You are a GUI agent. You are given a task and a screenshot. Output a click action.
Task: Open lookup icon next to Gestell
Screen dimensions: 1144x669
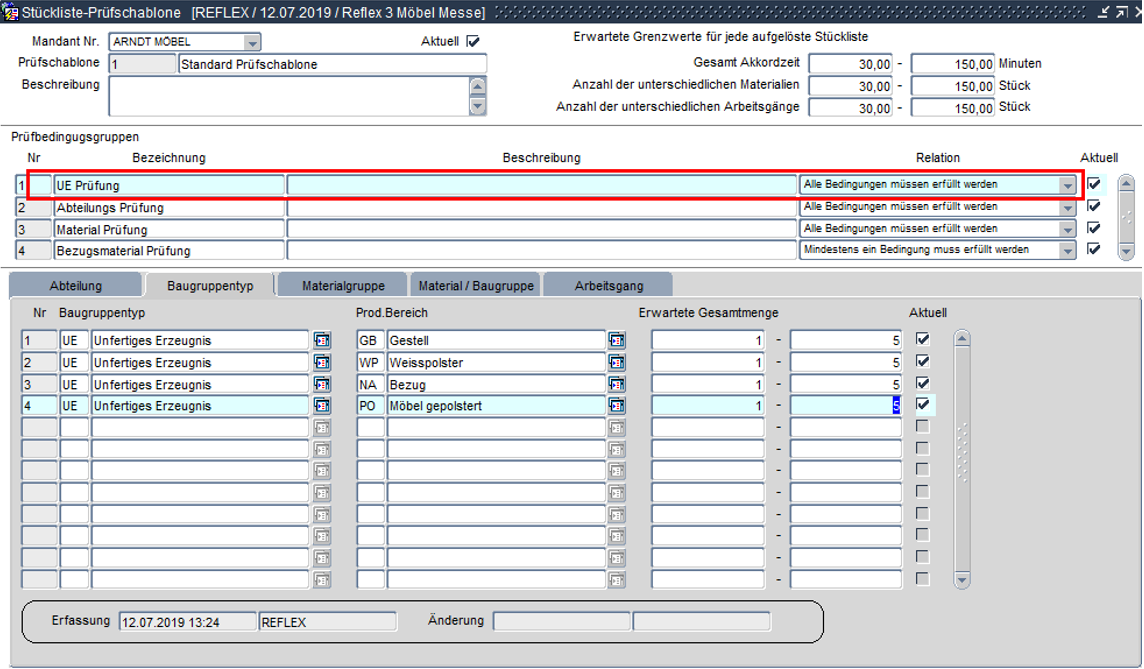point(617,341)
